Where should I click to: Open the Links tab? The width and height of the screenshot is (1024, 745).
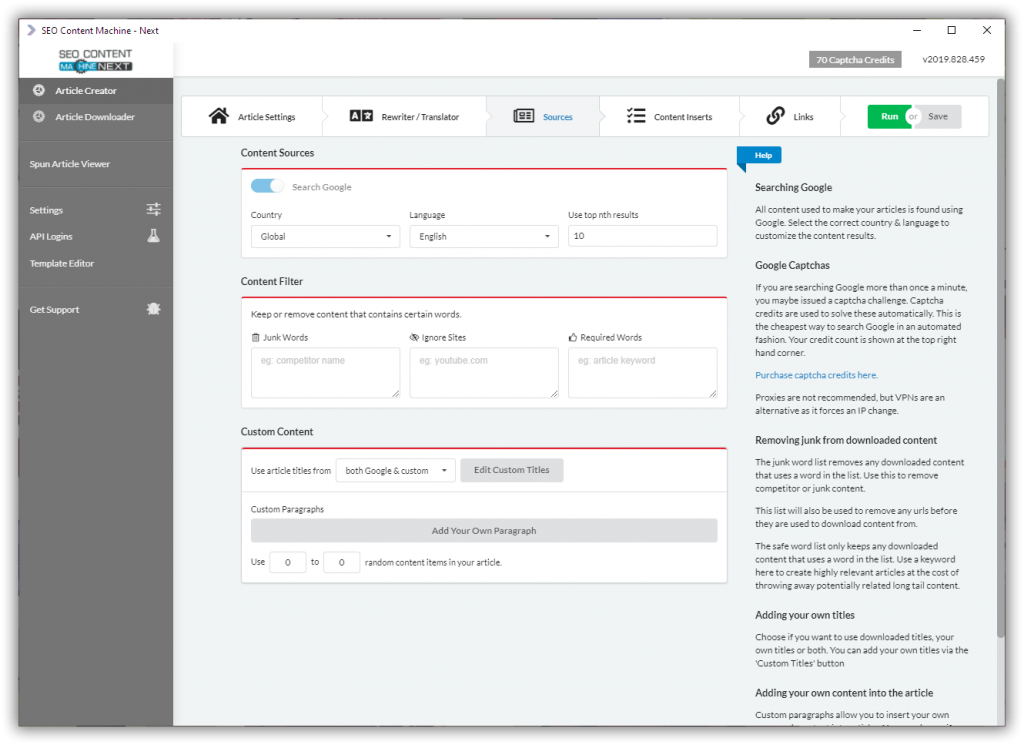(790, 116)
